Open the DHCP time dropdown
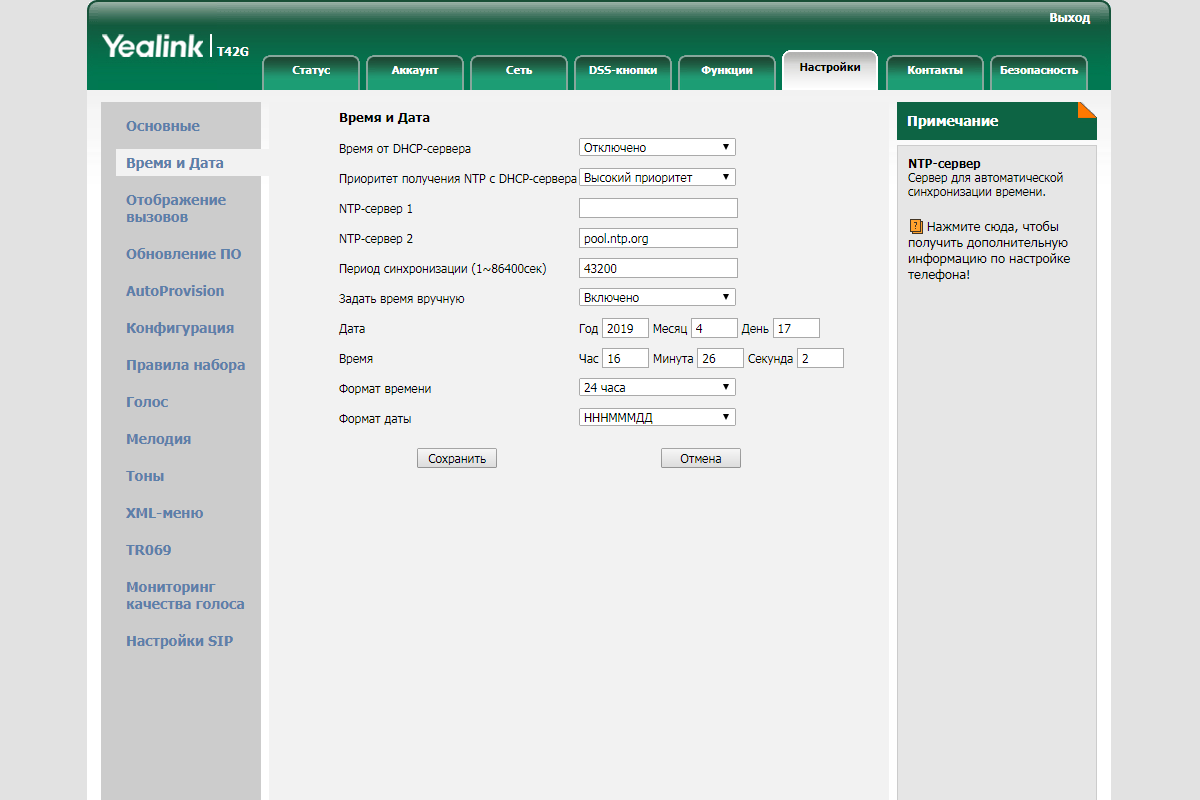Viewport: 1200px width, 800px height. tap(657, 147)
